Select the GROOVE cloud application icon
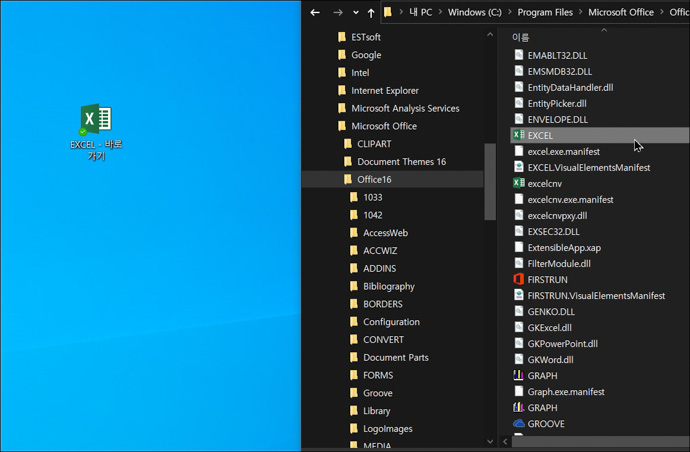Viewport: 690px width, 452px height. (x=519, y=423)
